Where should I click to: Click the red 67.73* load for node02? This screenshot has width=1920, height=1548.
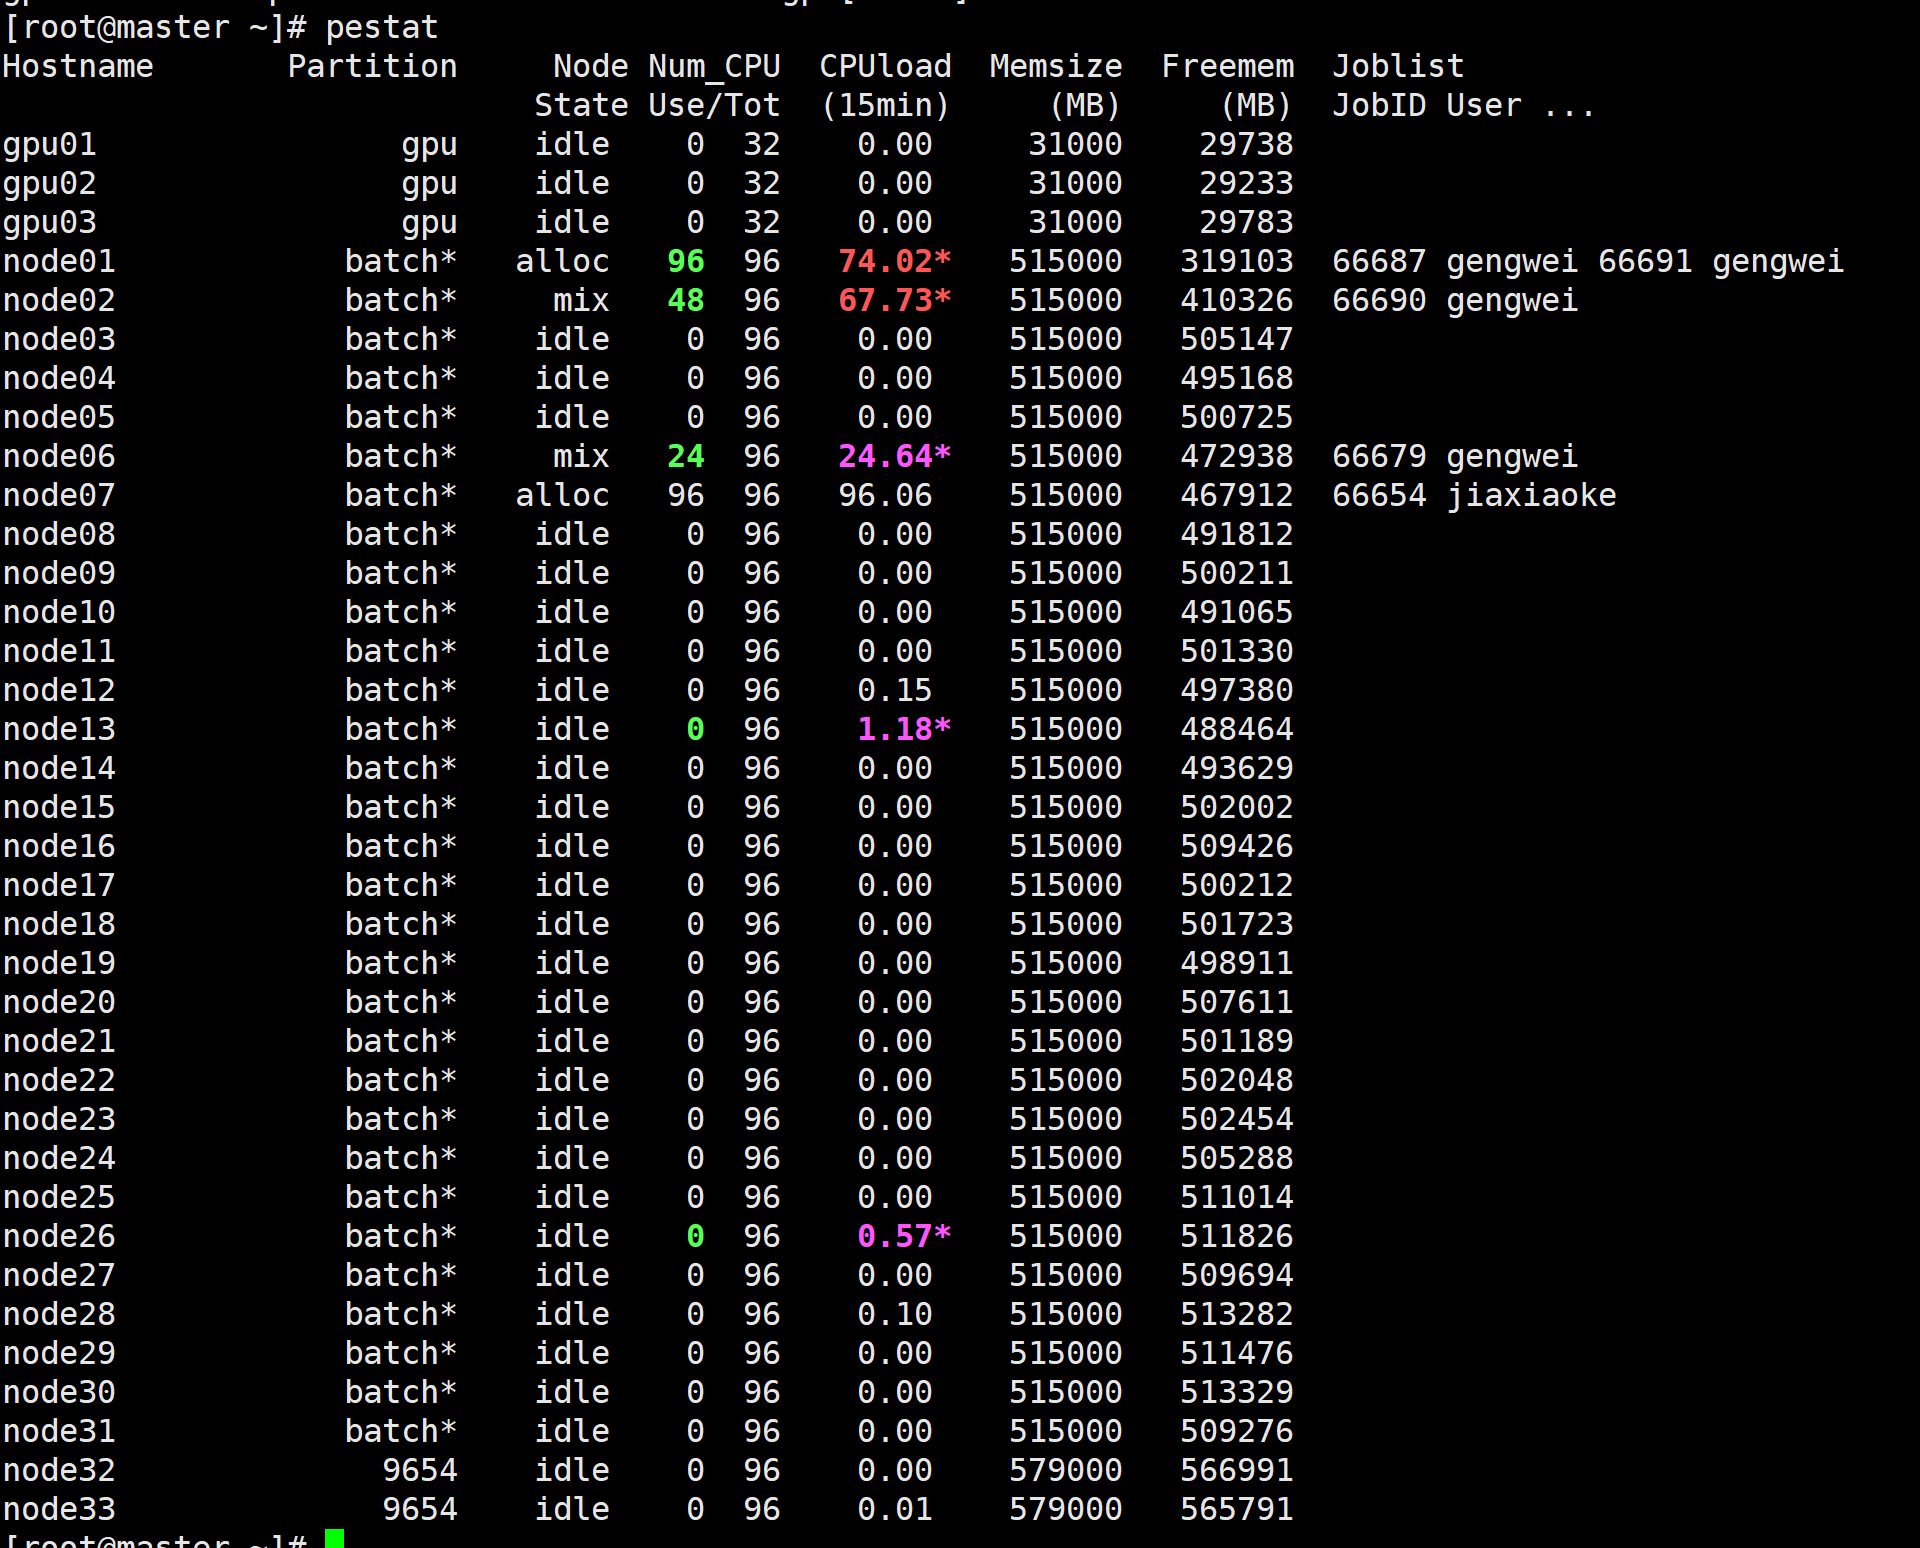(894, 300)
